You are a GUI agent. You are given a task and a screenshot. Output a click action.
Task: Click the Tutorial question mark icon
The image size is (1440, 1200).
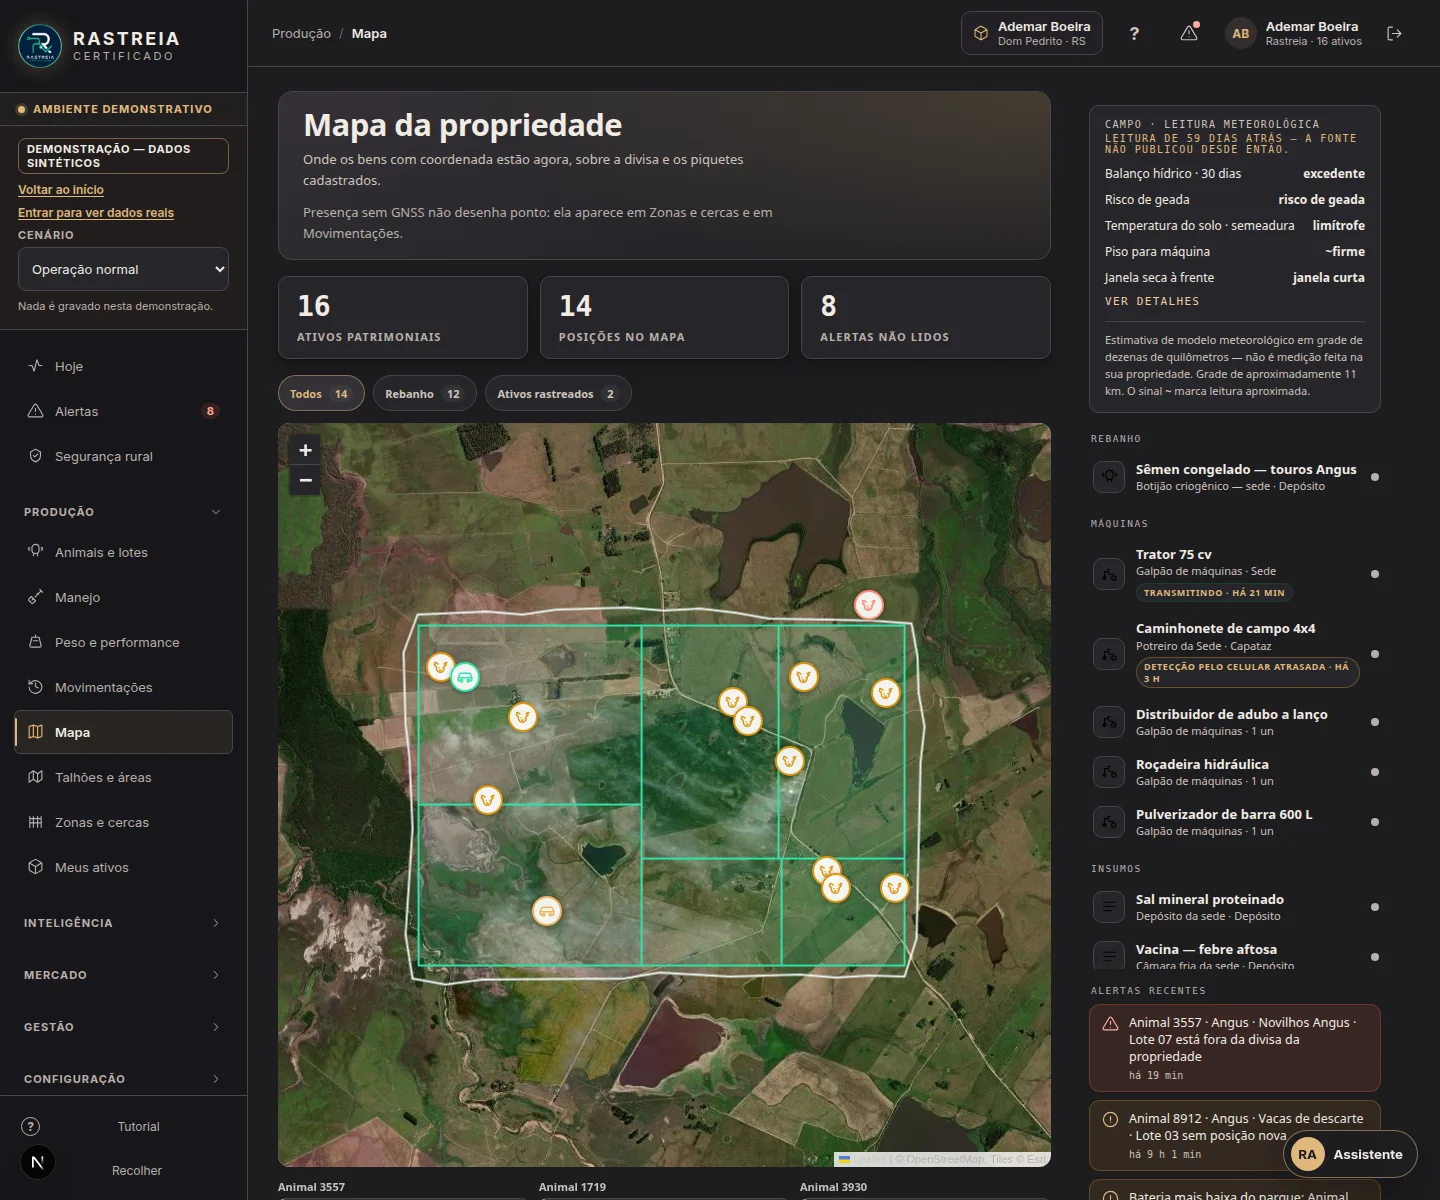point(31,1126)
